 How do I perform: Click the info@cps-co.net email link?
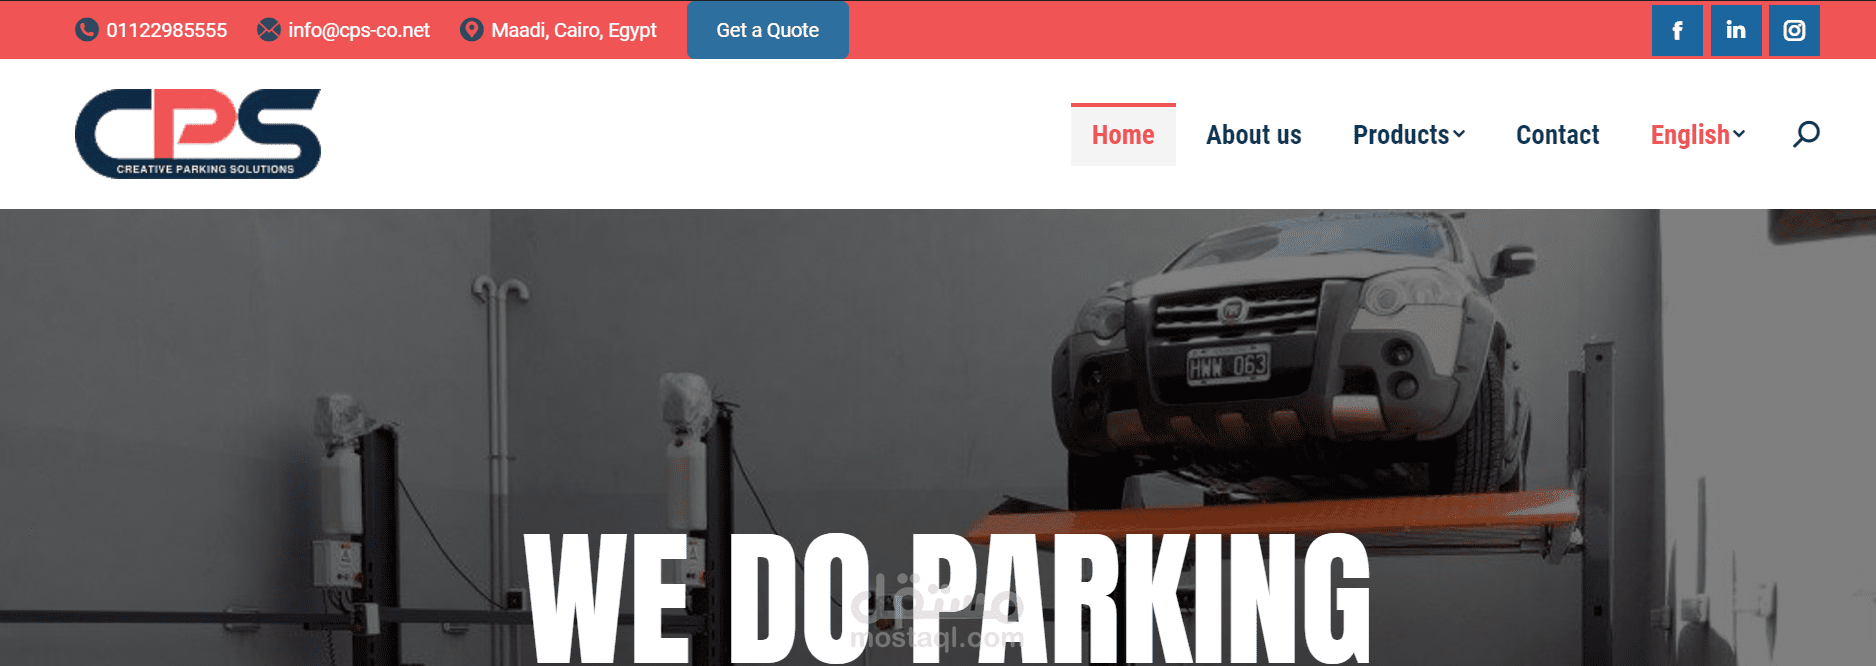coord(359,30)
